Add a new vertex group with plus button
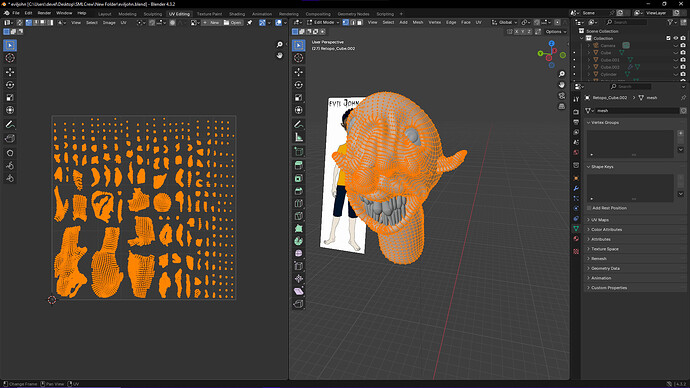Image resolution: width=690 pixels, height=388 pixels. (681, 133)
